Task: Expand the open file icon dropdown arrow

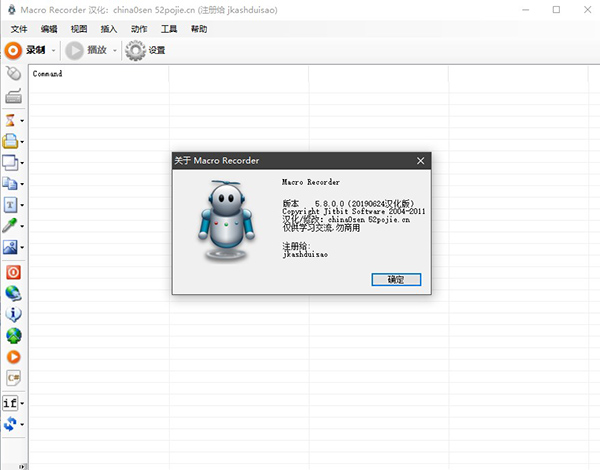Action: click(22, 142)
